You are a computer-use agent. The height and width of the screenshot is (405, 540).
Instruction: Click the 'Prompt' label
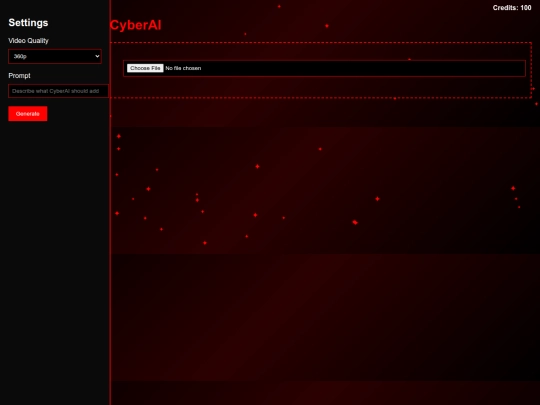(x=19, y=75)
